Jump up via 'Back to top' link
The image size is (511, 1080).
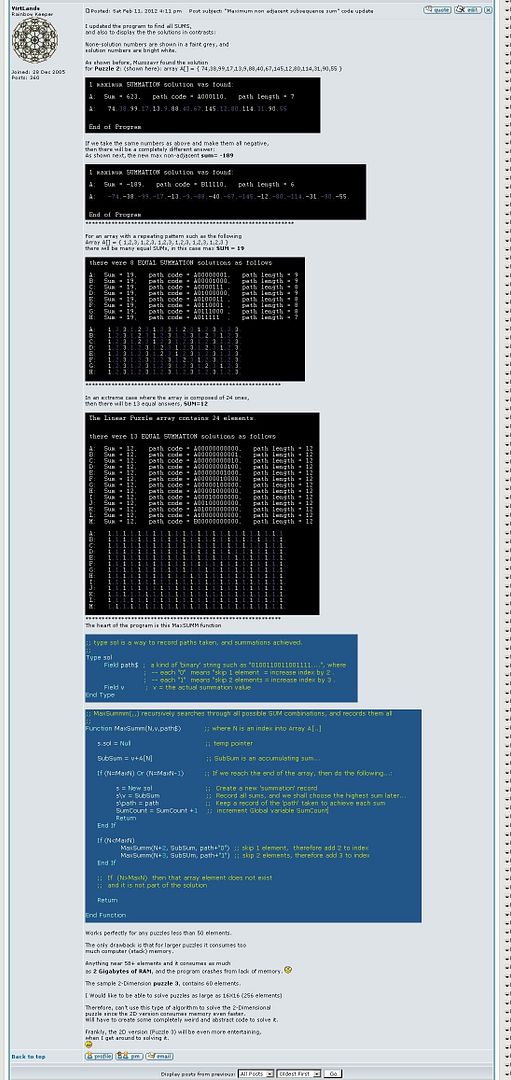point(28,1057)
